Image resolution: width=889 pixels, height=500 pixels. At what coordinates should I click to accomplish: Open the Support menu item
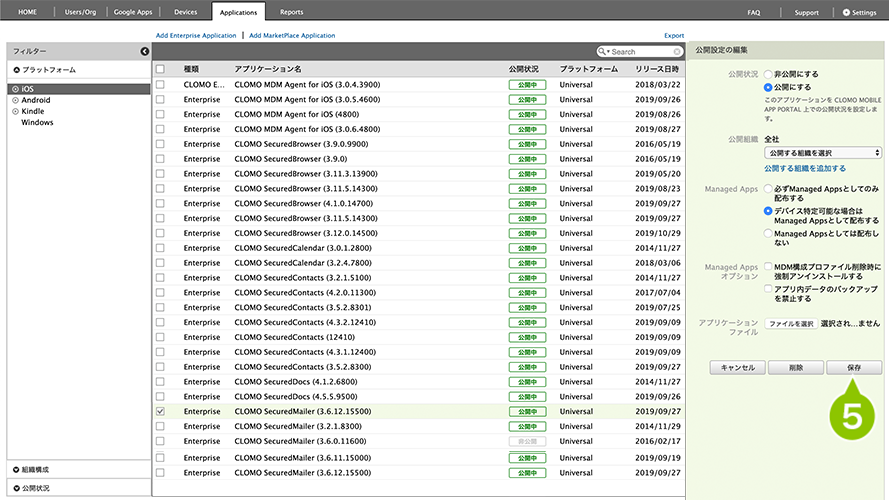tap(806, 12)
